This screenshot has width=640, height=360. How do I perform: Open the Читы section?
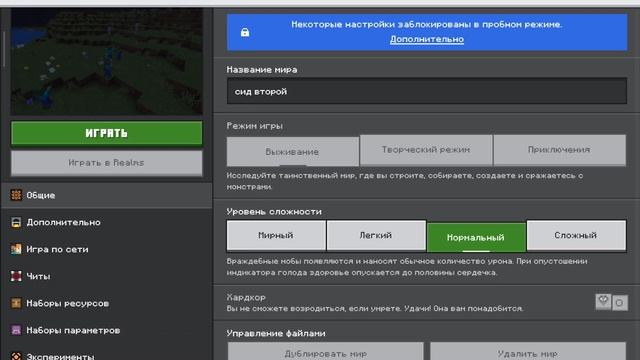click(107, 276)
